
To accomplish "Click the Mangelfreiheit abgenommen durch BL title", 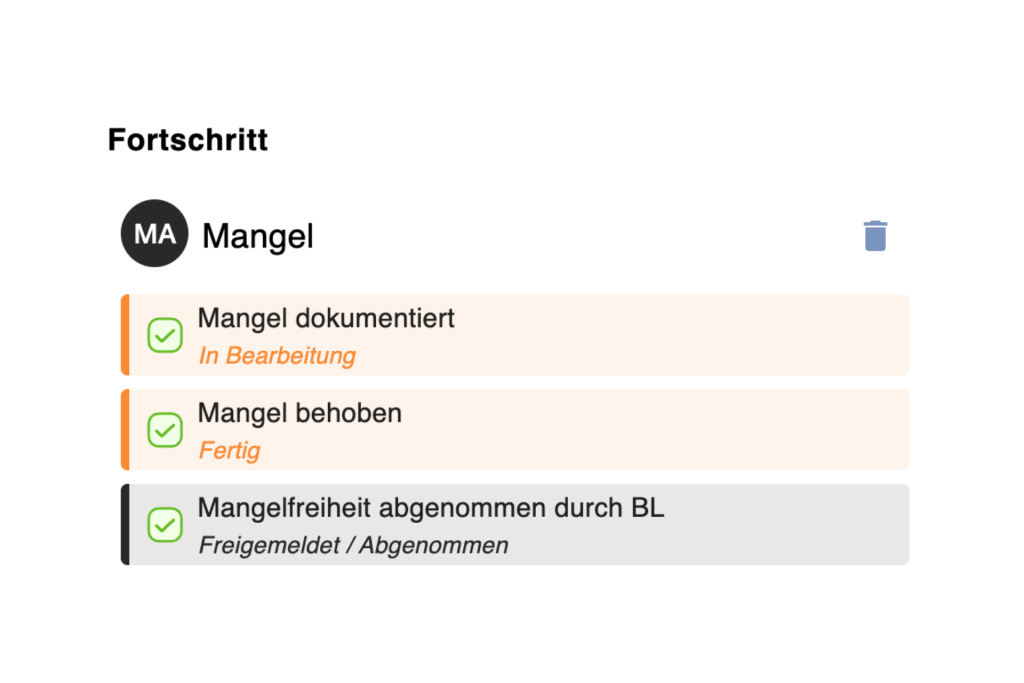I will 431,508.
